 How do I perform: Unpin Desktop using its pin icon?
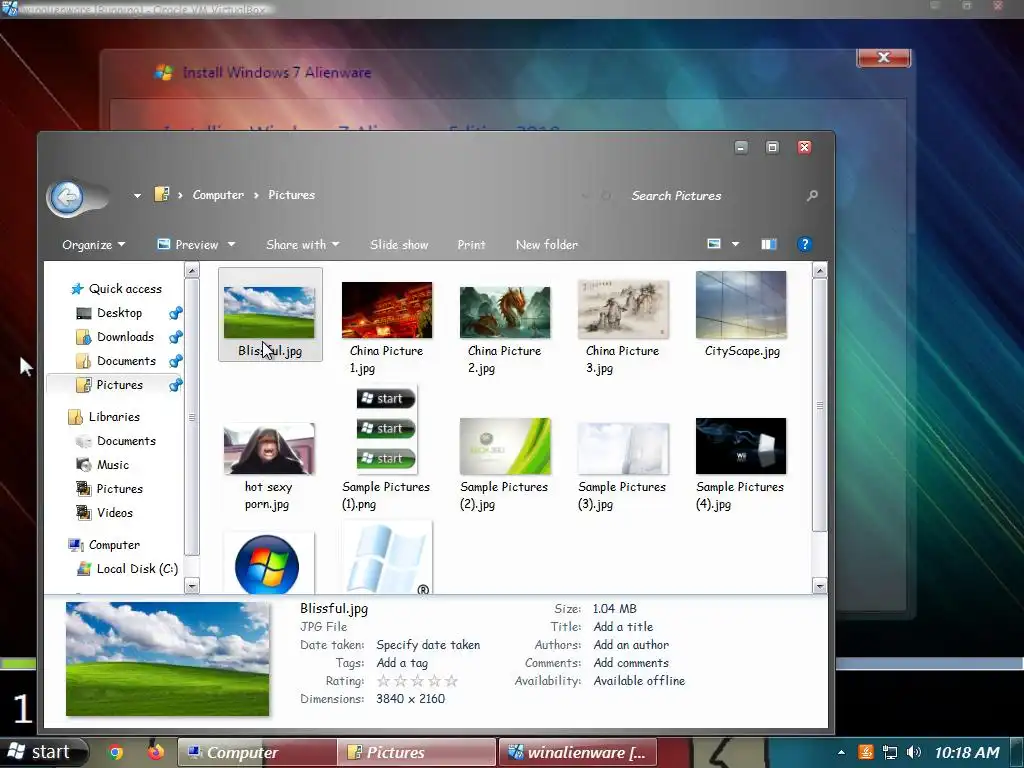tap(175, 313)
